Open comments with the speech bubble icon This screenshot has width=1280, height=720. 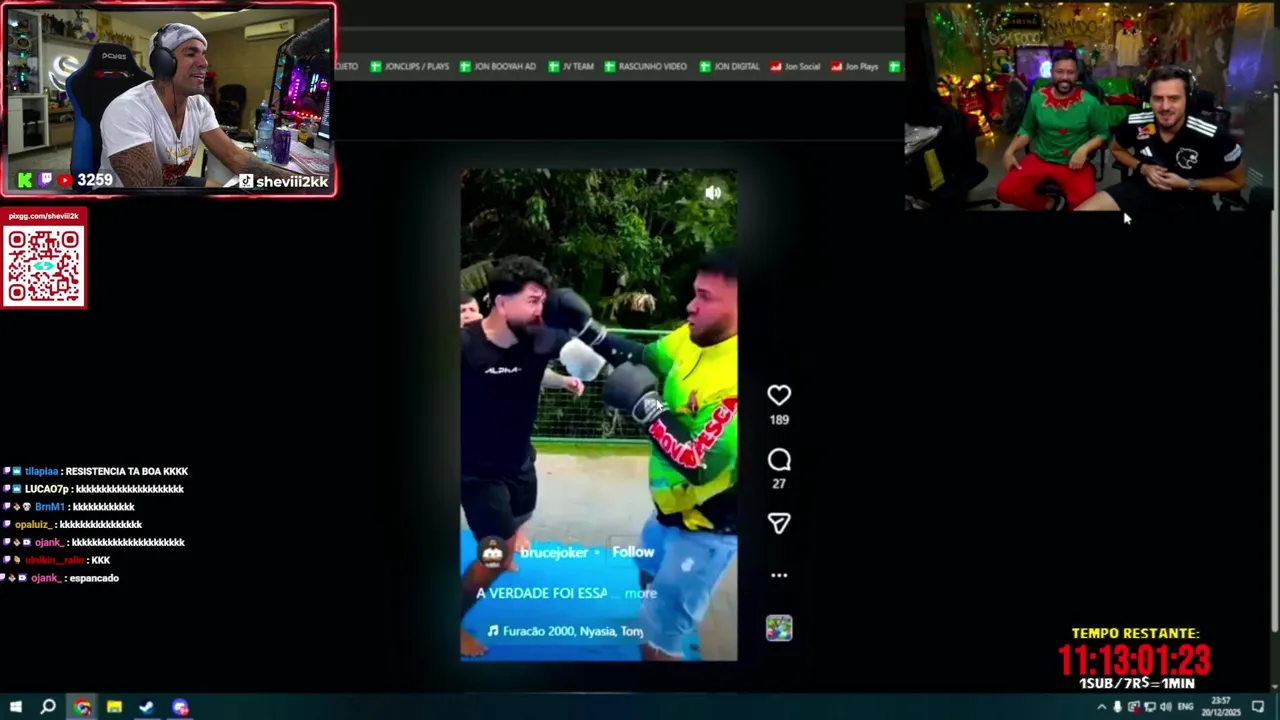pos(779,460)
